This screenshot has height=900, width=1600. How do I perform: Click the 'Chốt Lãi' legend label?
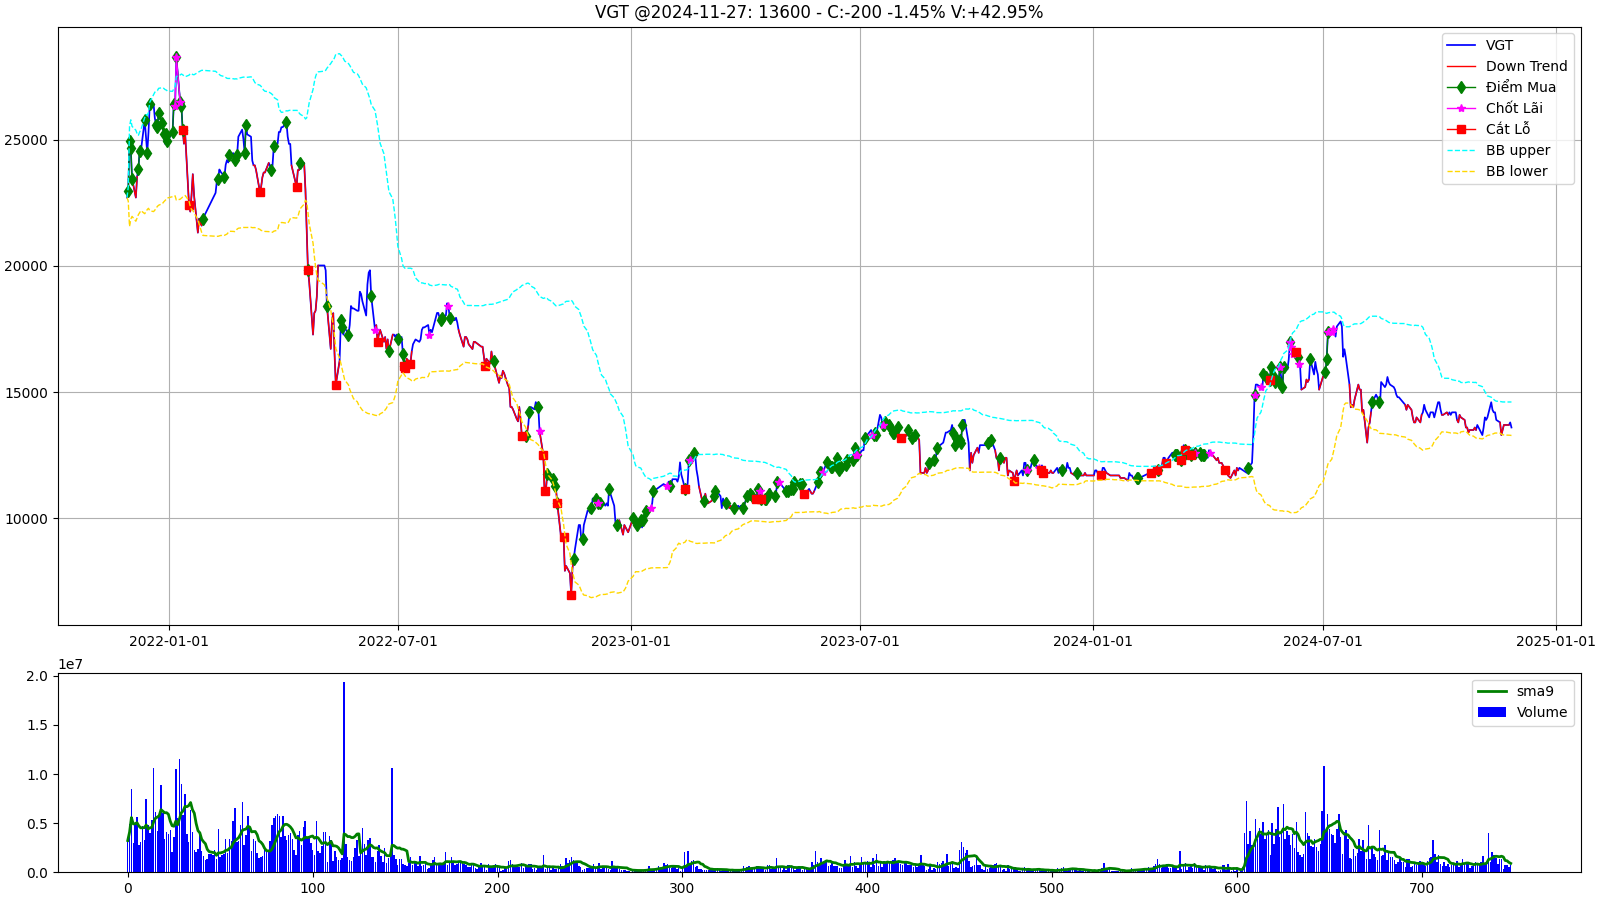pos(1514,108)
